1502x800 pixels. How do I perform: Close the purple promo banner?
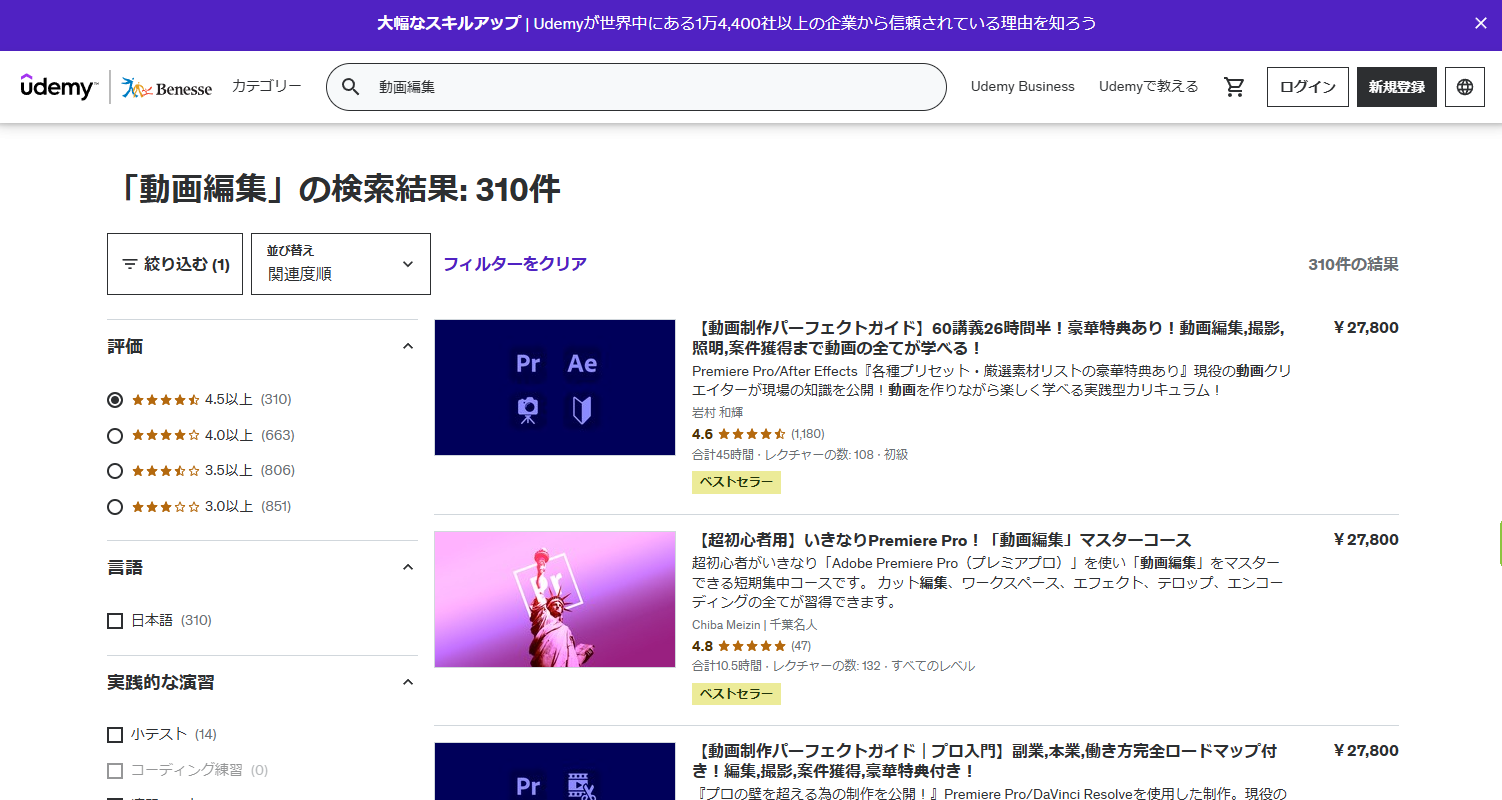pyautogui.click(x=1481, y=23)
